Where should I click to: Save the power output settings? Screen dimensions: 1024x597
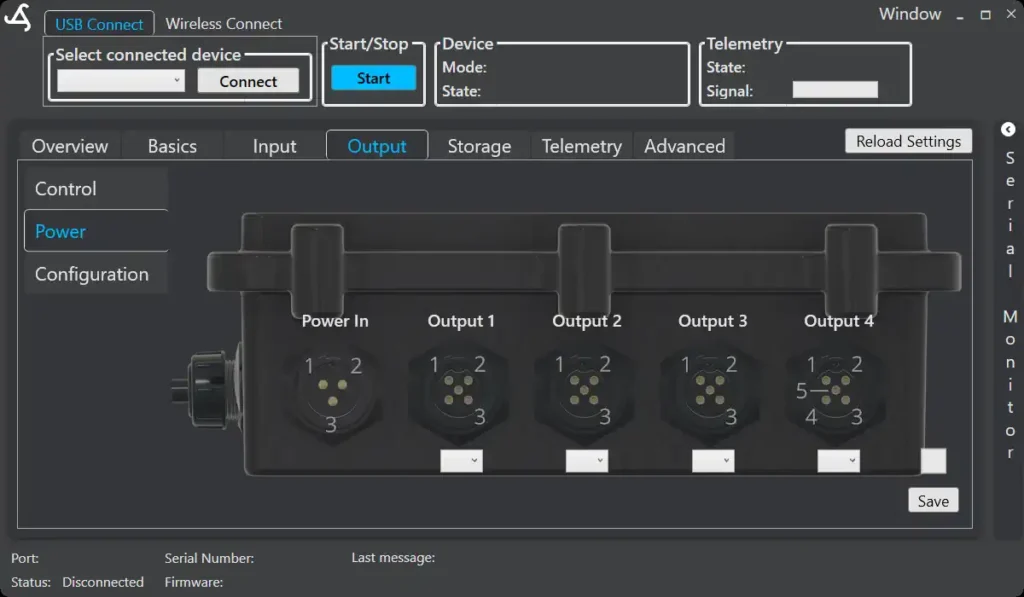[932, 499]
